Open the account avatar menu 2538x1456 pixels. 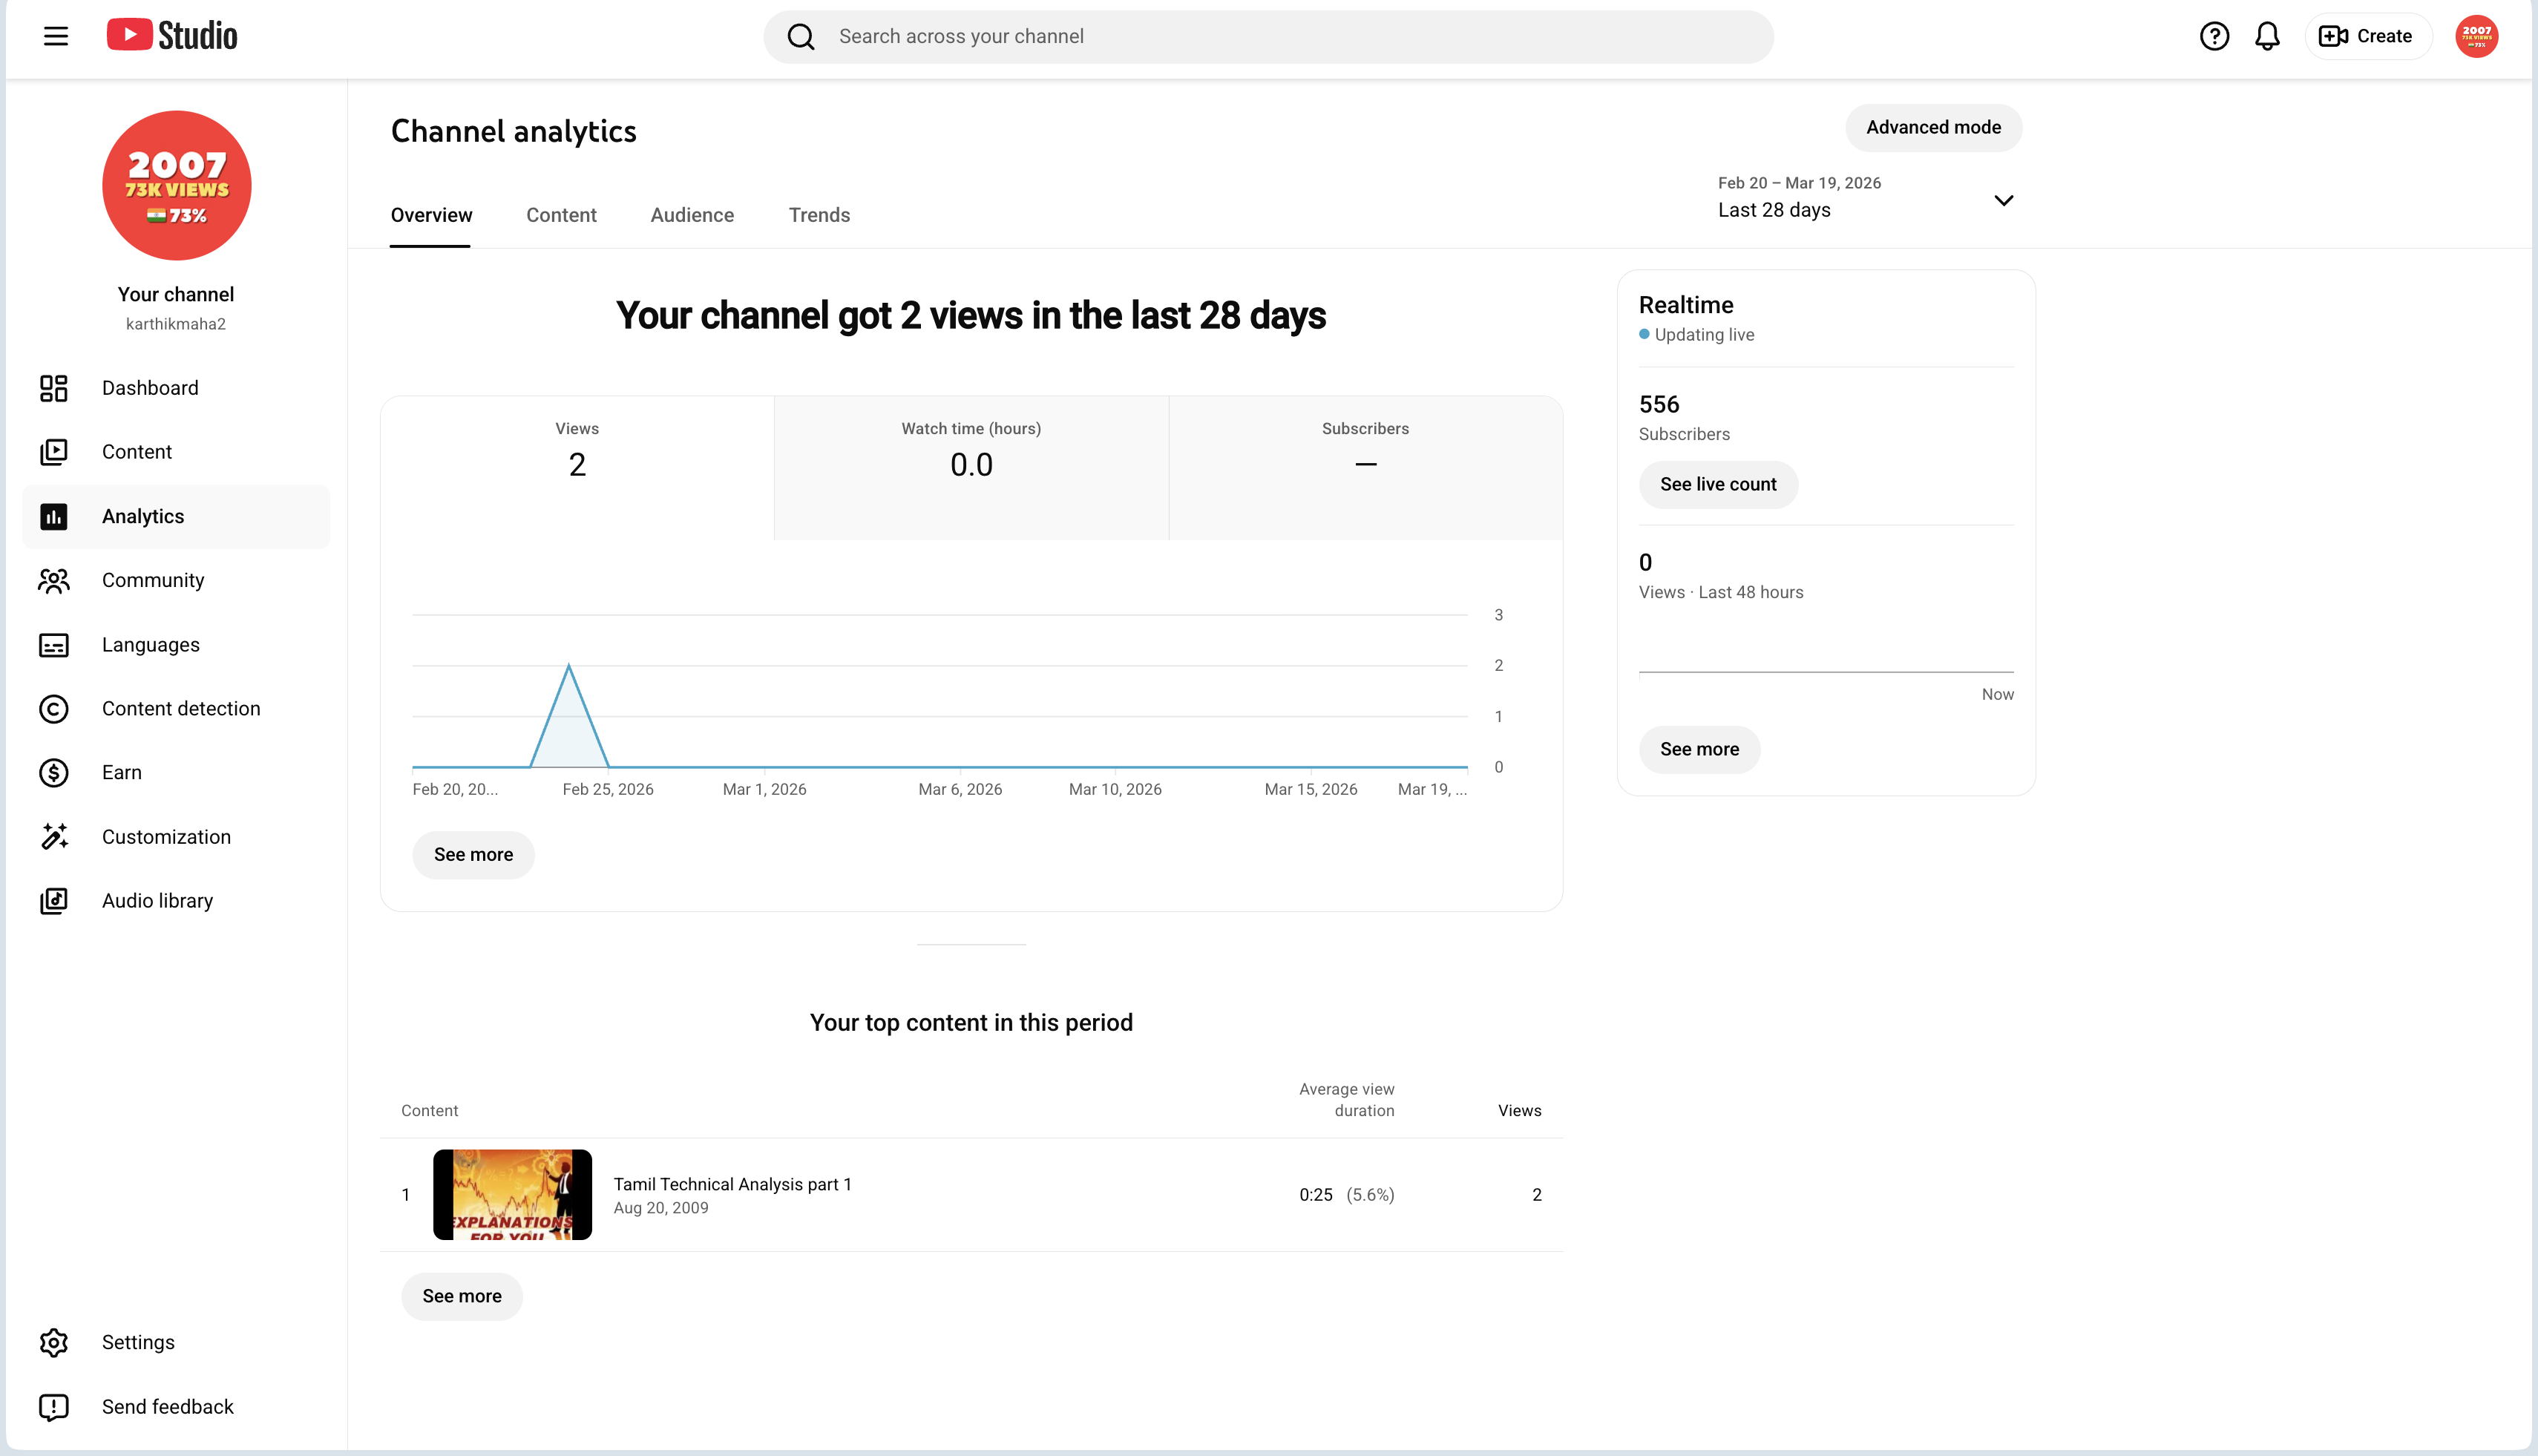pos(2477,36)
